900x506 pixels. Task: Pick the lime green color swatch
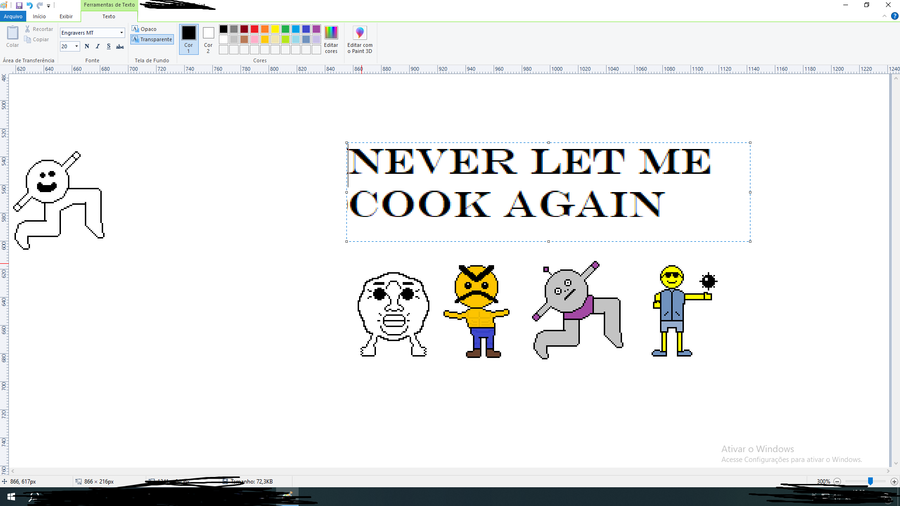[x=285, y=40]
